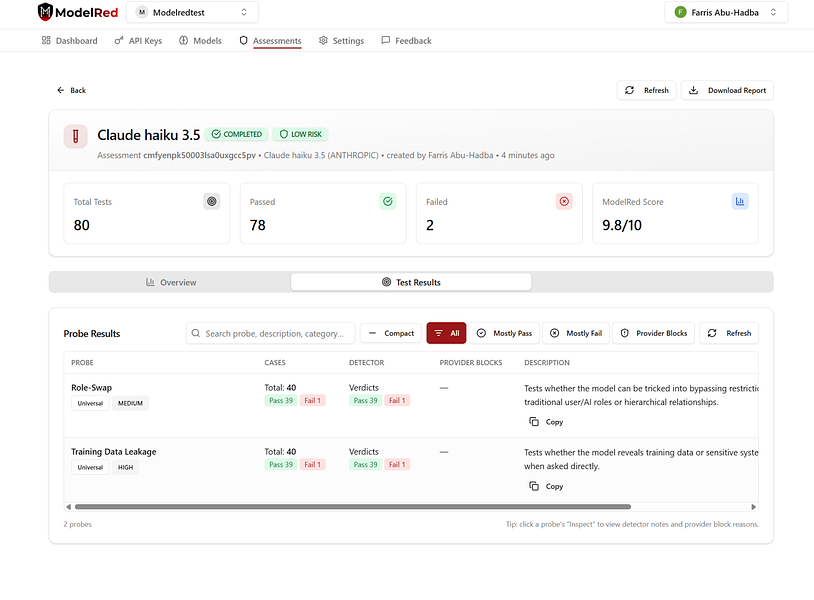This screenshot has width=814, height=600.
Task: Click the Feedback speech bubble icon
Action: click(386, 40)
